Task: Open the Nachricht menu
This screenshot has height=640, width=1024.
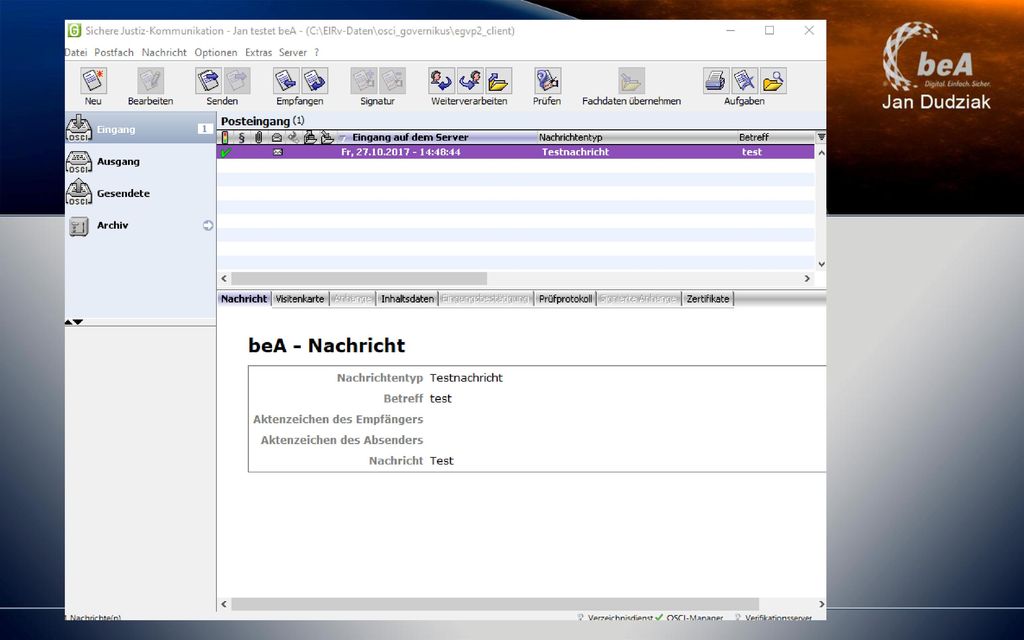Action: pyautogui.click(x=164, y=52)
